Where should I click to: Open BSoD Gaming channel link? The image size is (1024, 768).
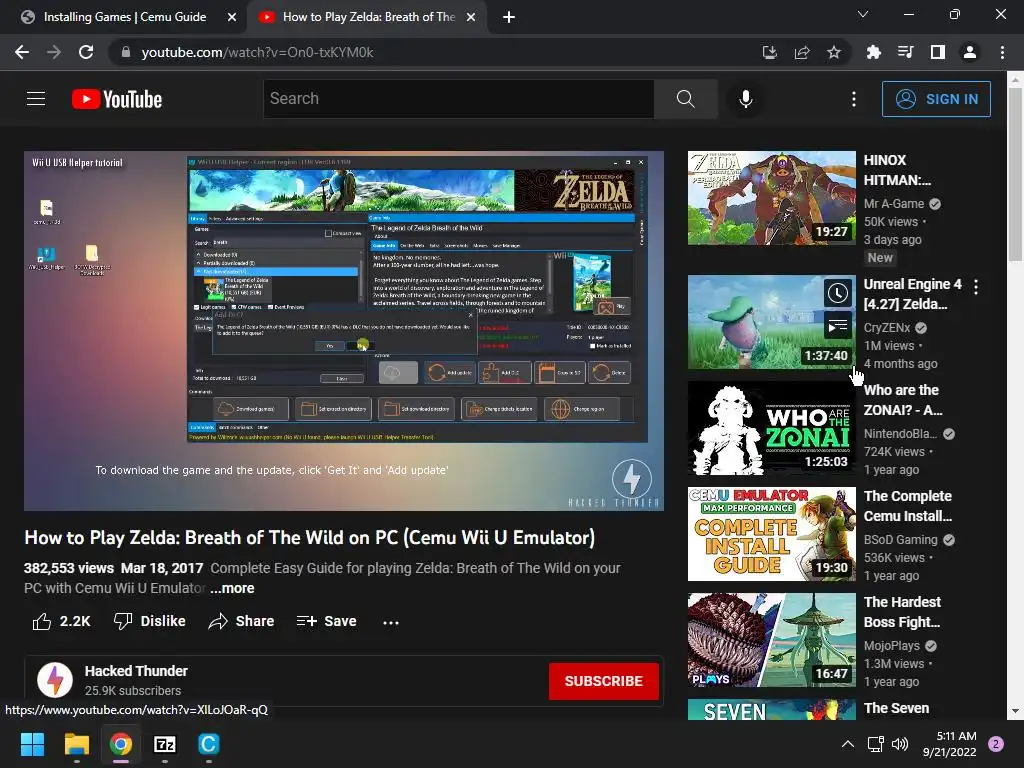(901, 540)
